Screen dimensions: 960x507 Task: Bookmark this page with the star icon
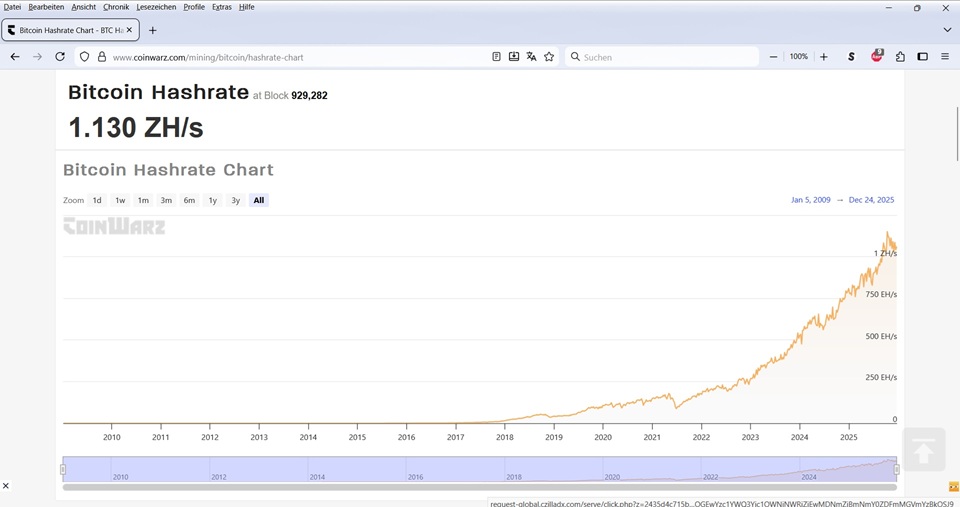(549, 57)
